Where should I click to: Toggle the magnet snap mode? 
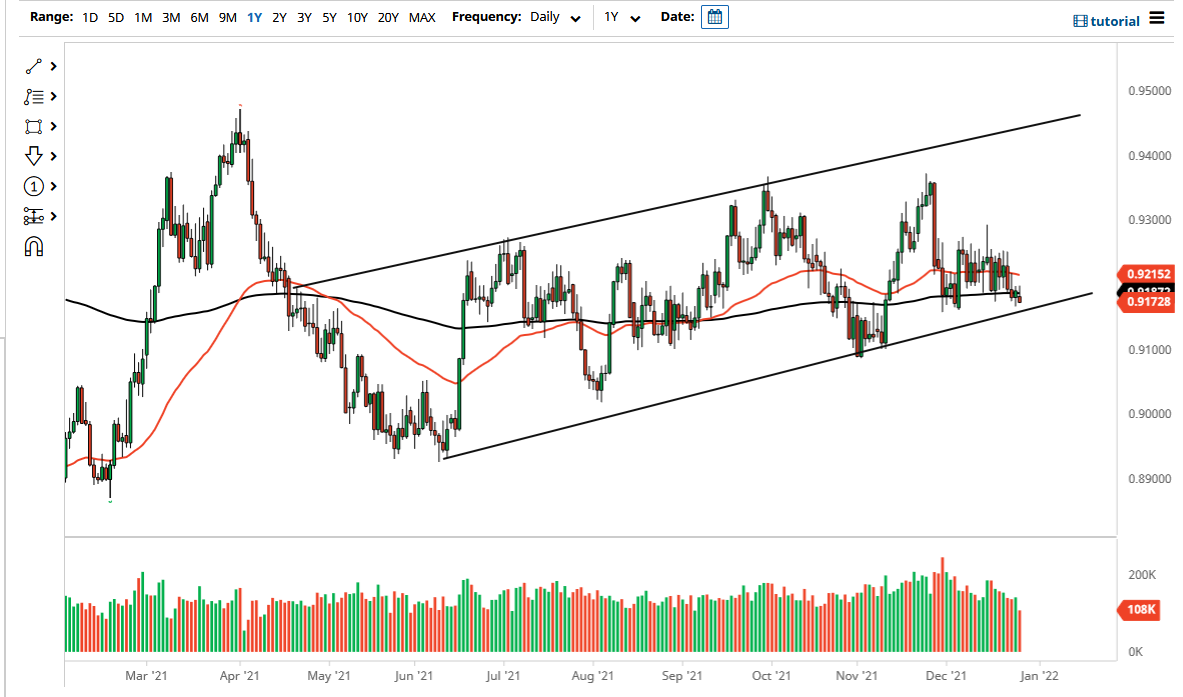pos(34,246)
